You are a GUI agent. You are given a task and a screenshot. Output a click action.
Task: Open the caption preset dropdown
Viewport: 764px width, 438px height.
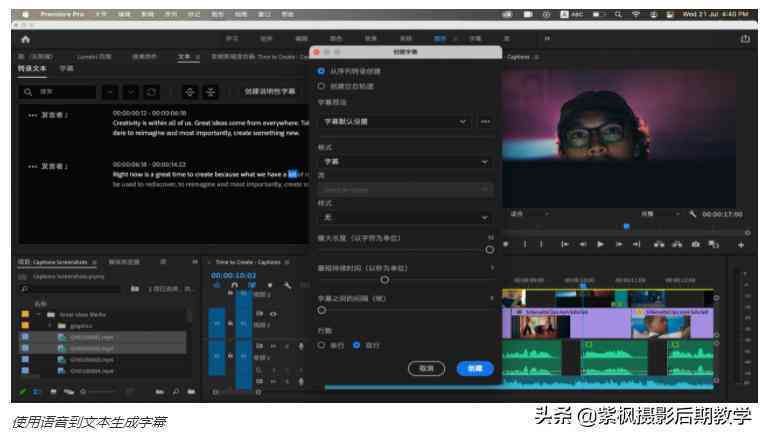pyautogui.click(x=395, y=122)
